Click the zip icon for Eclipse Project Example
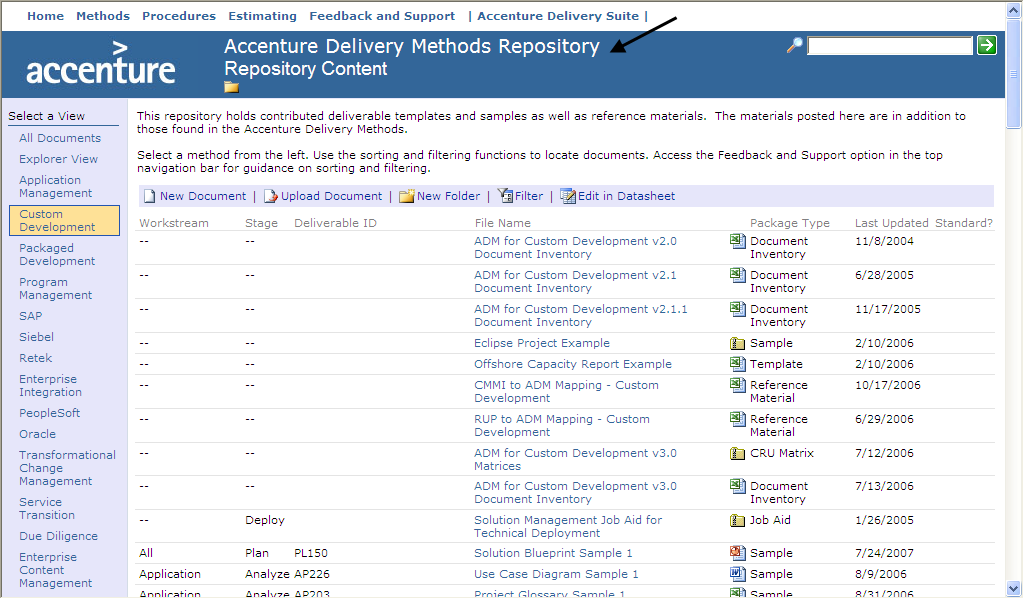The image size is (1024, 599). 737,344
